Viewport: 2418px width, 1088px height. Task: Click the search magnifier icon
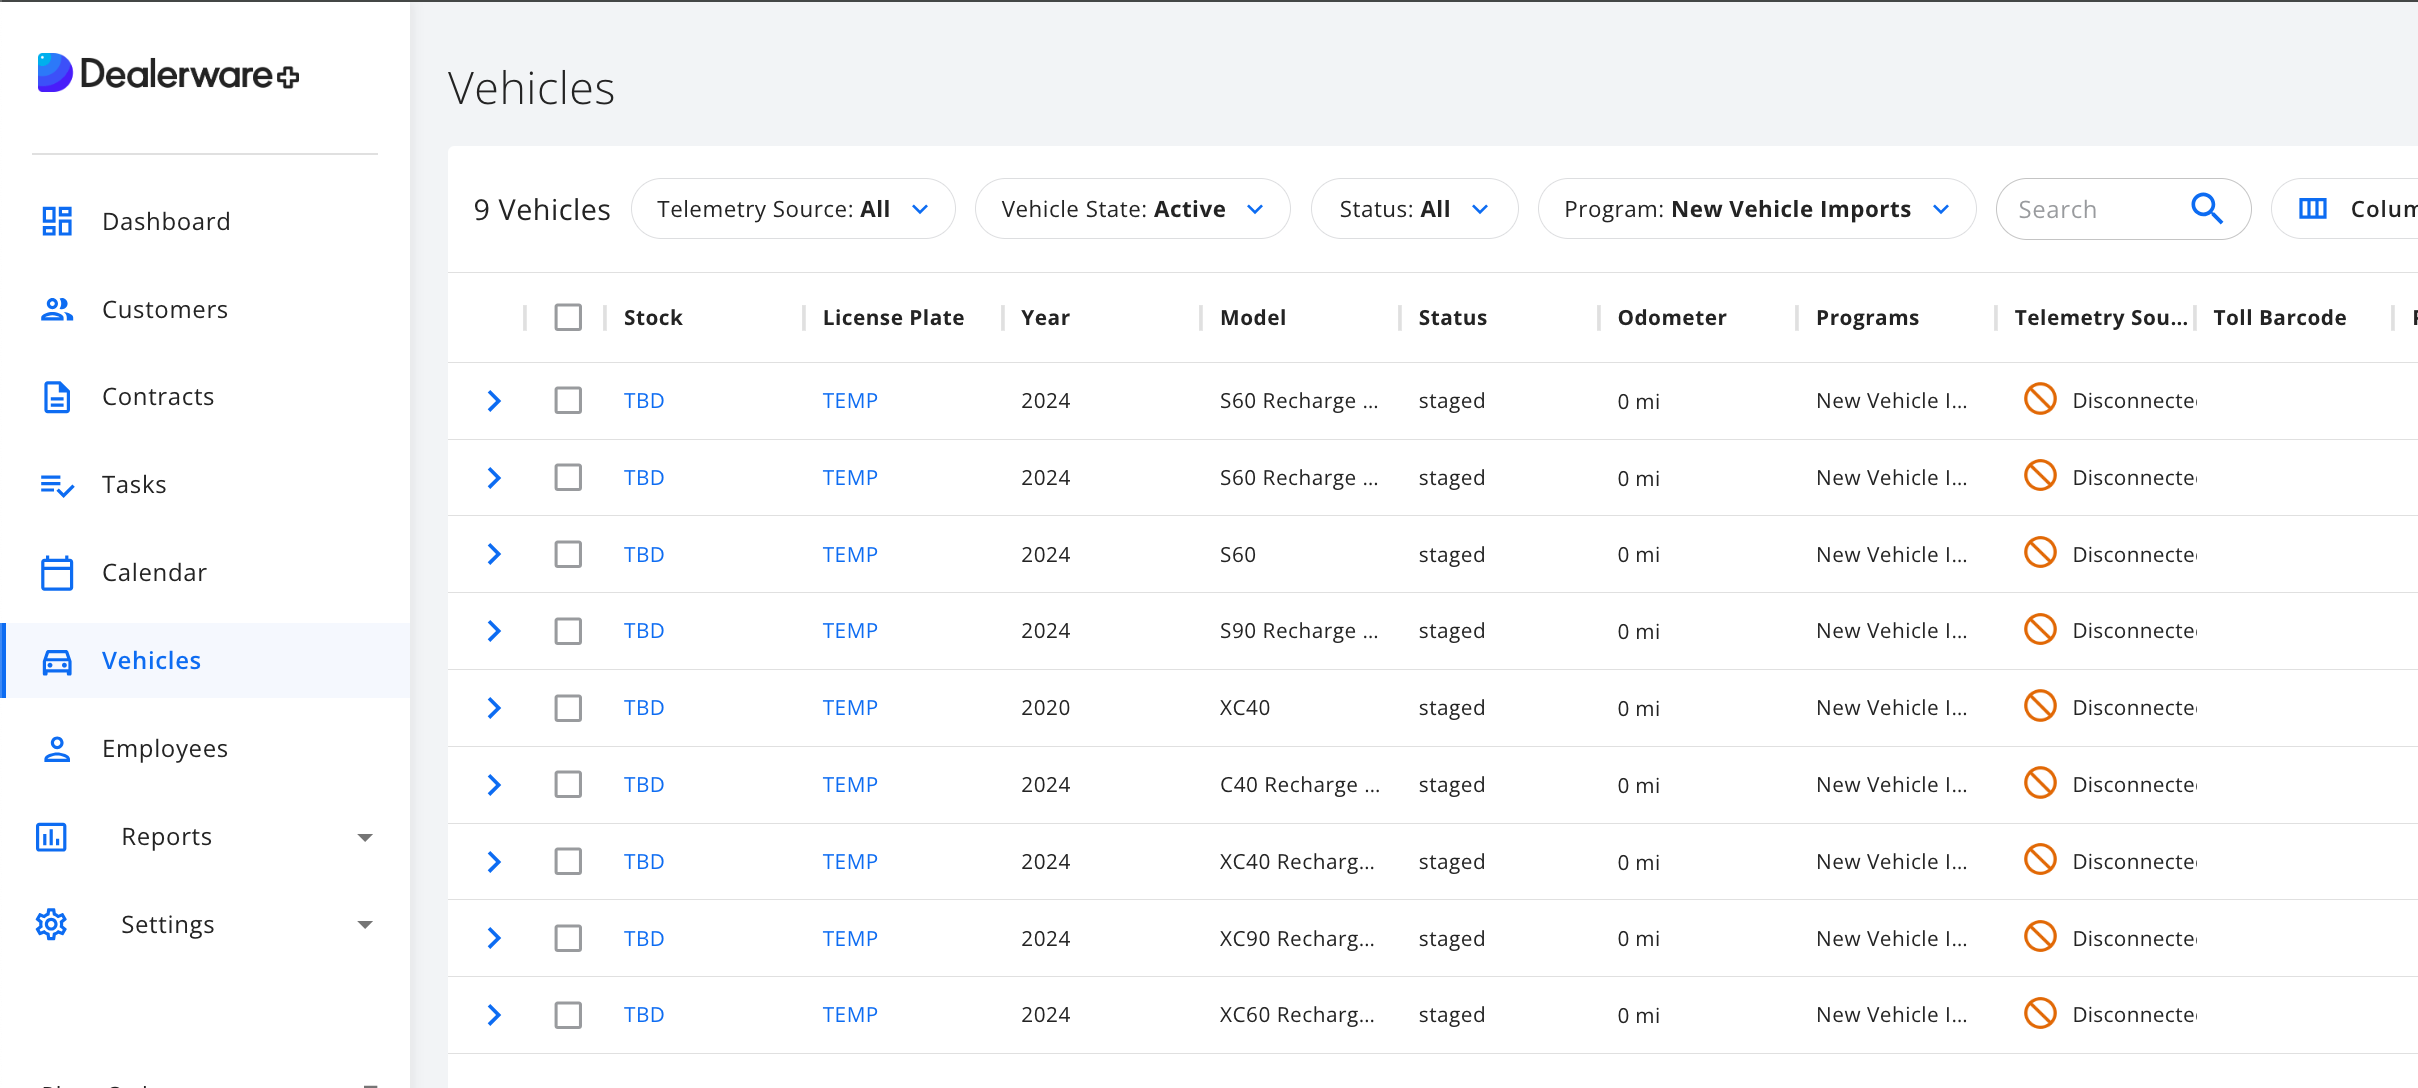(2207, 208)
